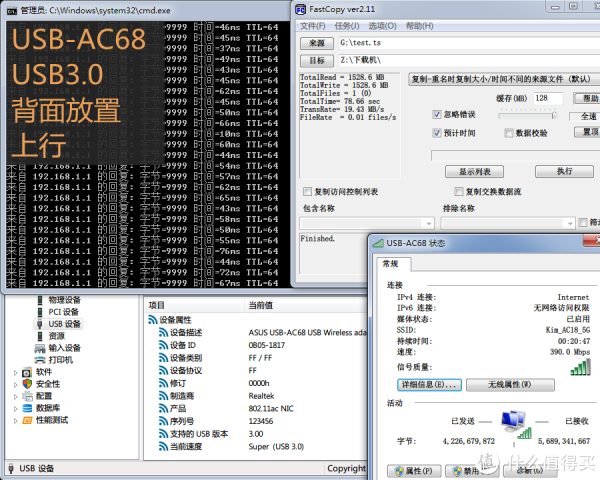This screenshot has height=480, width=600.
Task: Open the 包含名称 combo box dropdown
Action: [x=428, y=223]
